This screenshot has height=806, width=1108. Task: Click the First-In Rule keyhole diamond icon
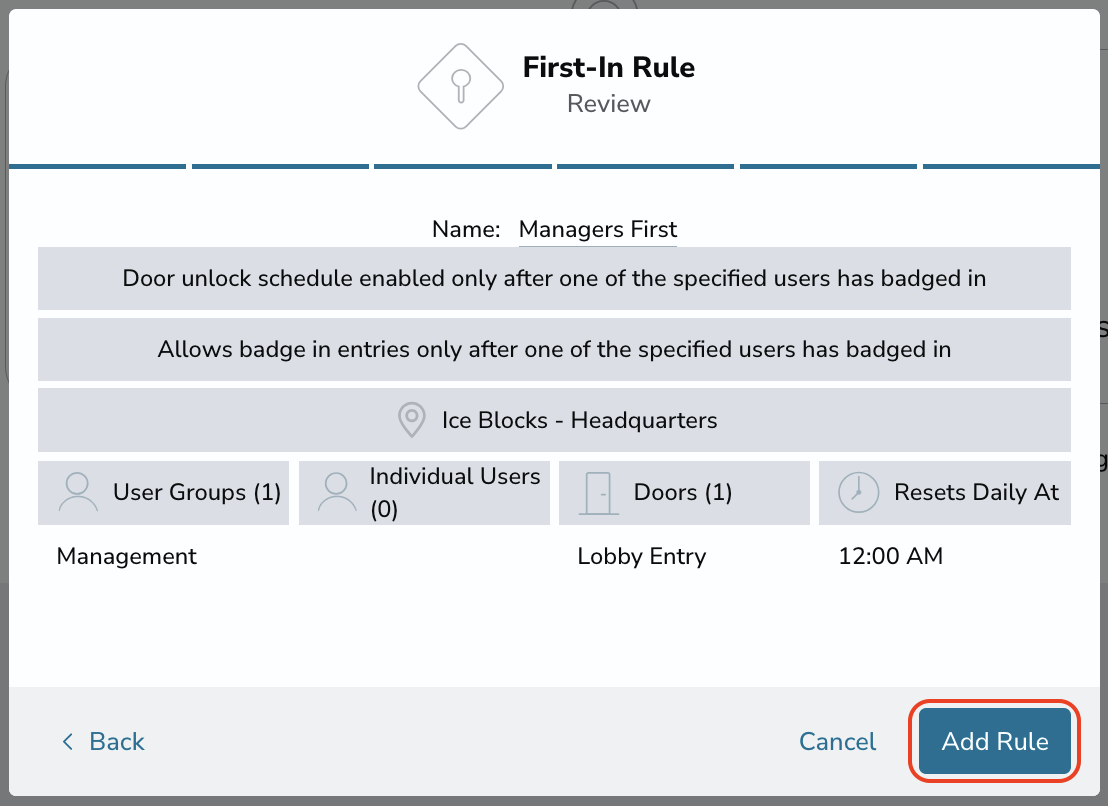coord(461,86)
